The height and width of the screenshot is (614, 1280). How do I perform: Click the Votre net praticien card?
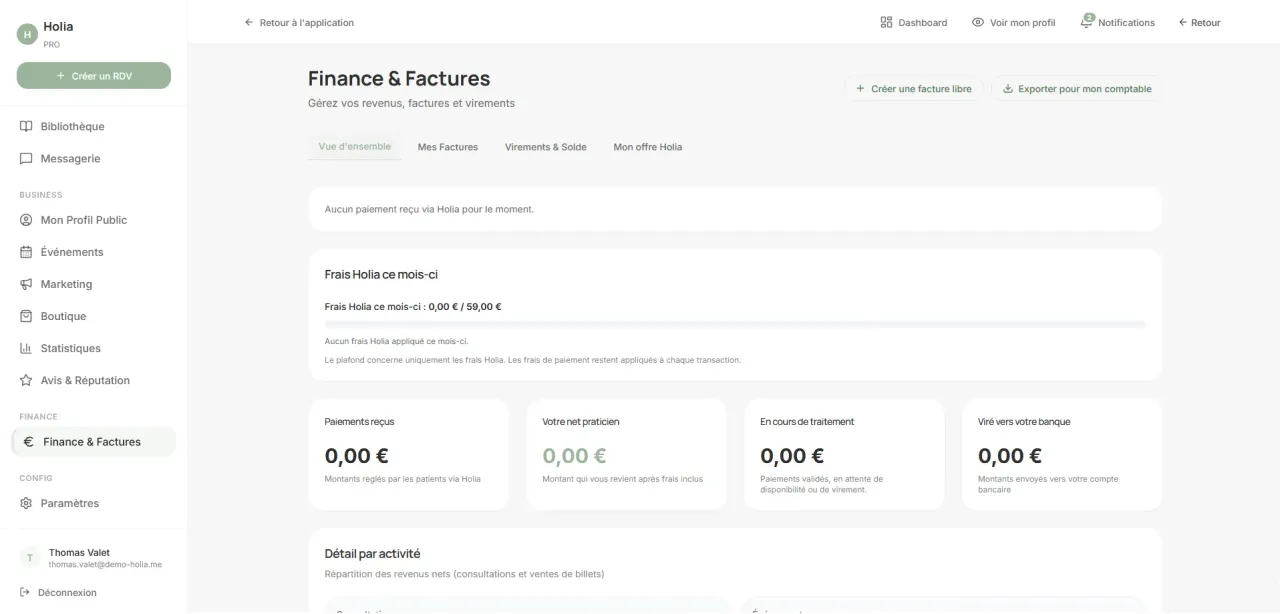pos(627,454)
